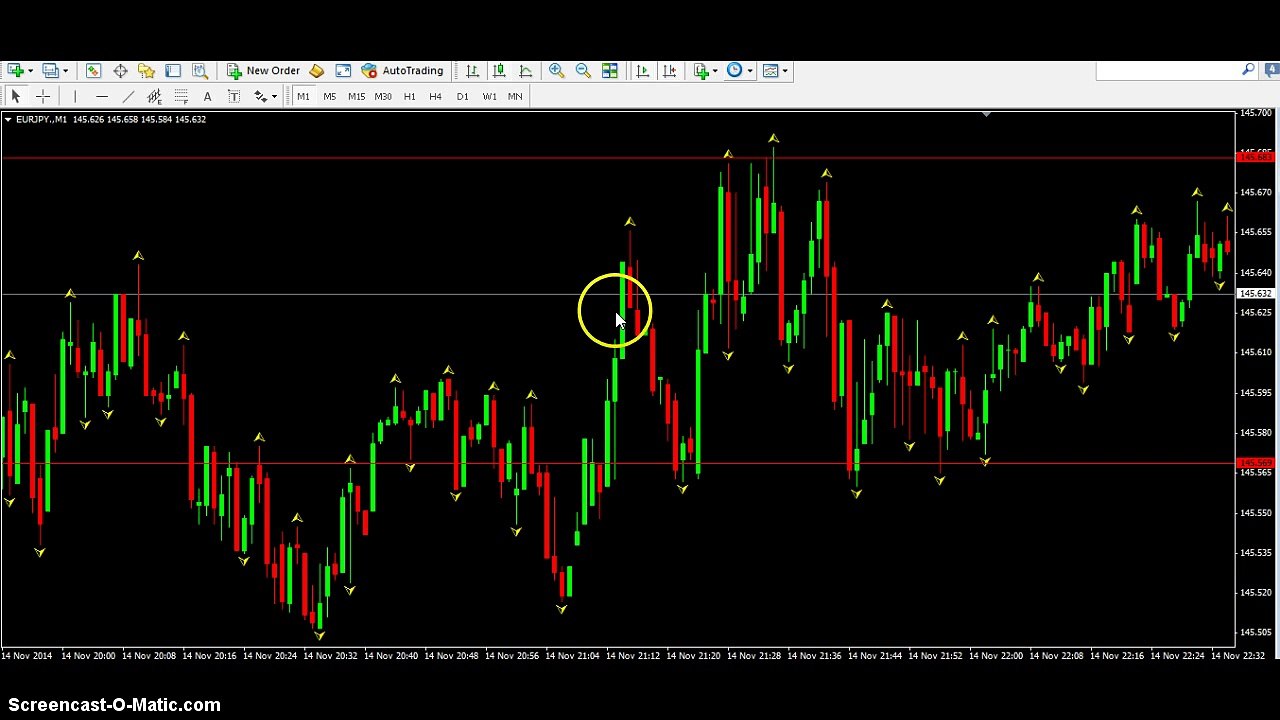
Task: Open the Strategy Tester icon
Action: [200, 70]
